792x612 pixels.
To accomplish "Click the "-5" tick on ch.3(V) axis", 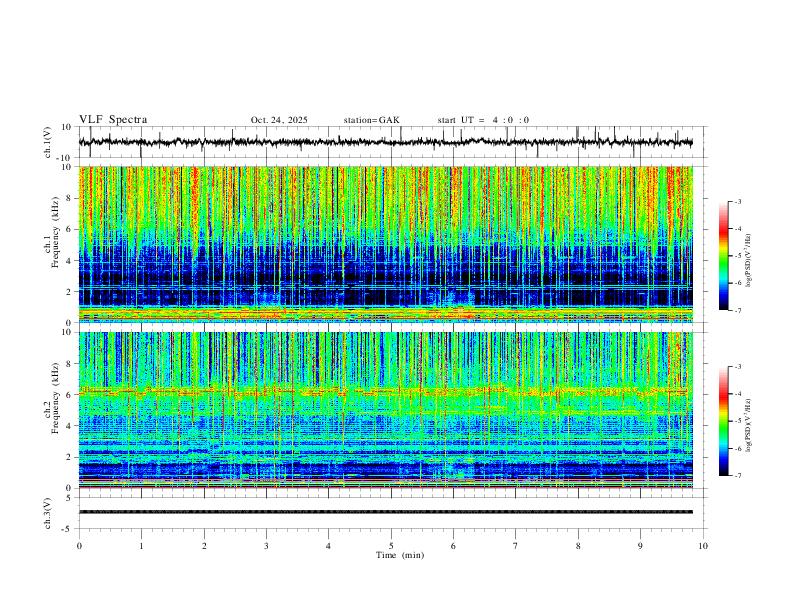I will coord(68,529).
